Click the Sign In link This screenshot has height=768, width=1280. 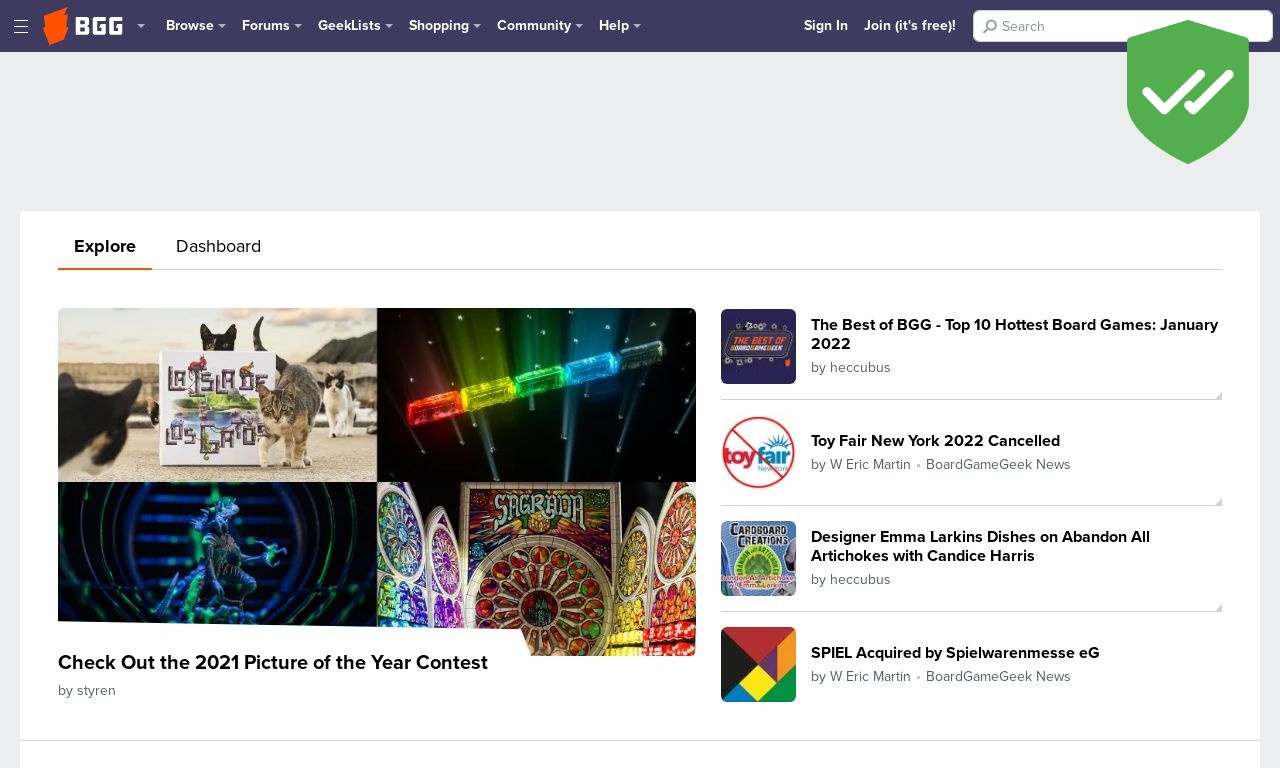(826, 26)
